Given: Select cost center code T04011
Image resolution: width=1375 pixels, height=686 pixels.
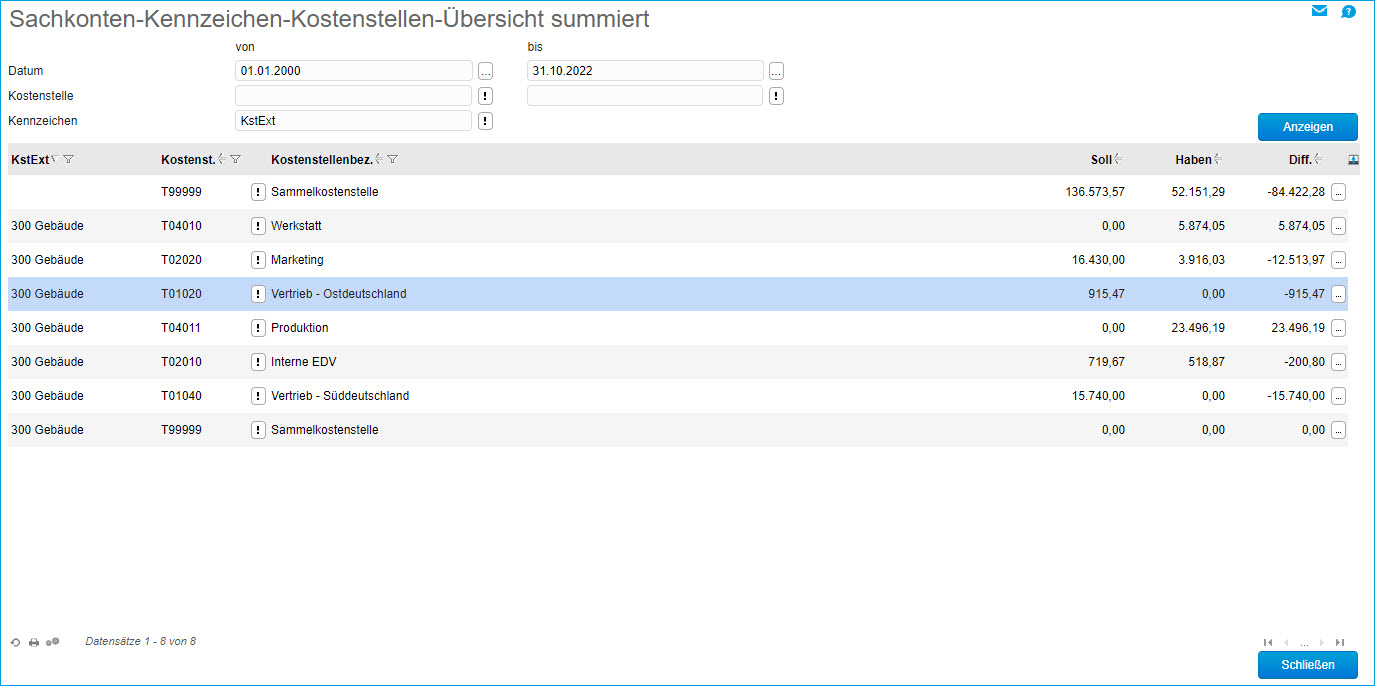Looking at the screenshot, I should point(181,328).
